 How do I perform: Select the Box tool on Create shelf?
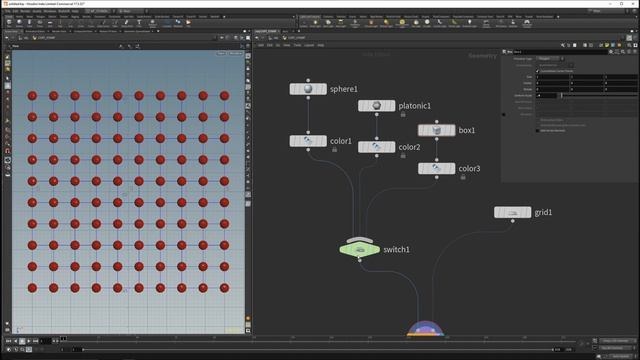coord(9,24)
